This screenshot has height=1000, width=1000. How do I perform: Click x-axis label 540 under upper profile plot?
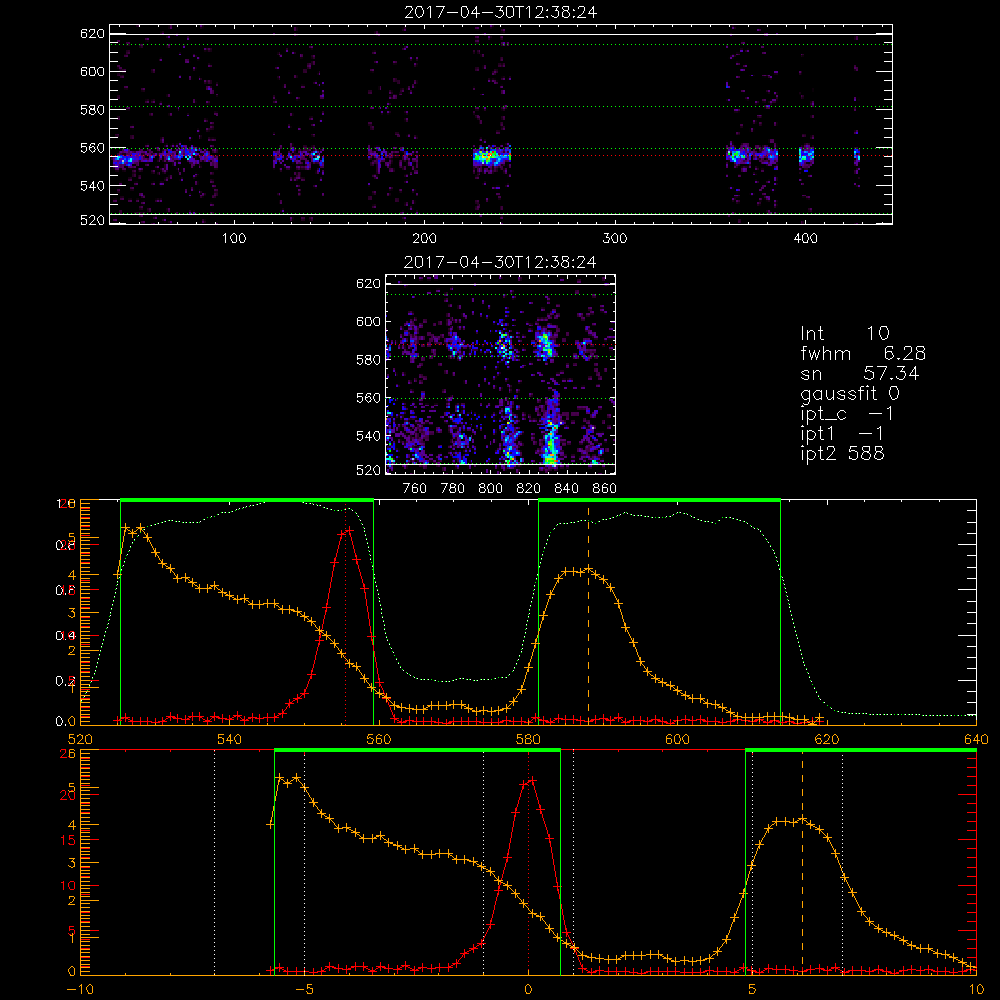pyautogui.click(x=230, y=739)
